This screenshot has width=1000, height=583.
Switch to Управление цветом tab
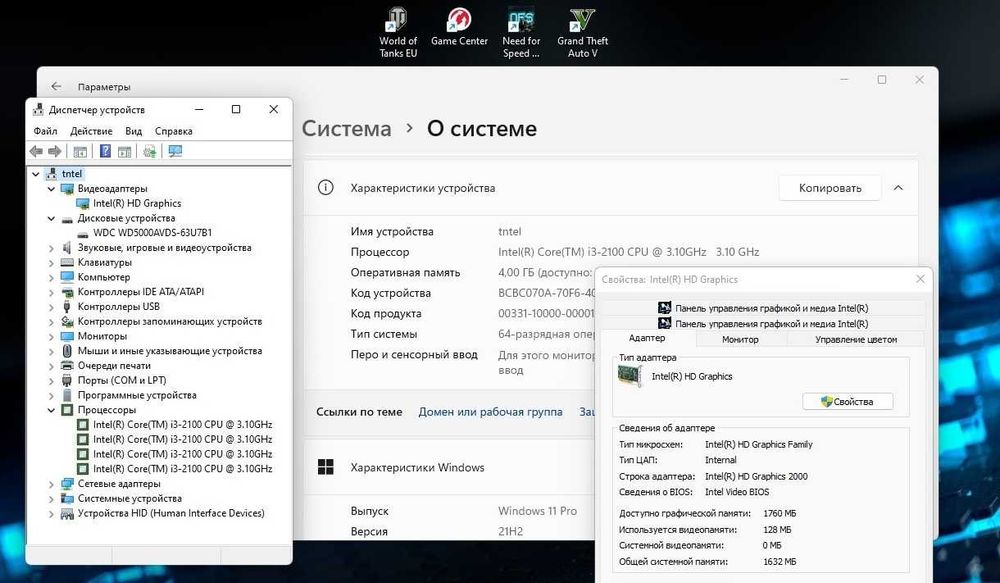pyautogui.click(x=856, y=339)
